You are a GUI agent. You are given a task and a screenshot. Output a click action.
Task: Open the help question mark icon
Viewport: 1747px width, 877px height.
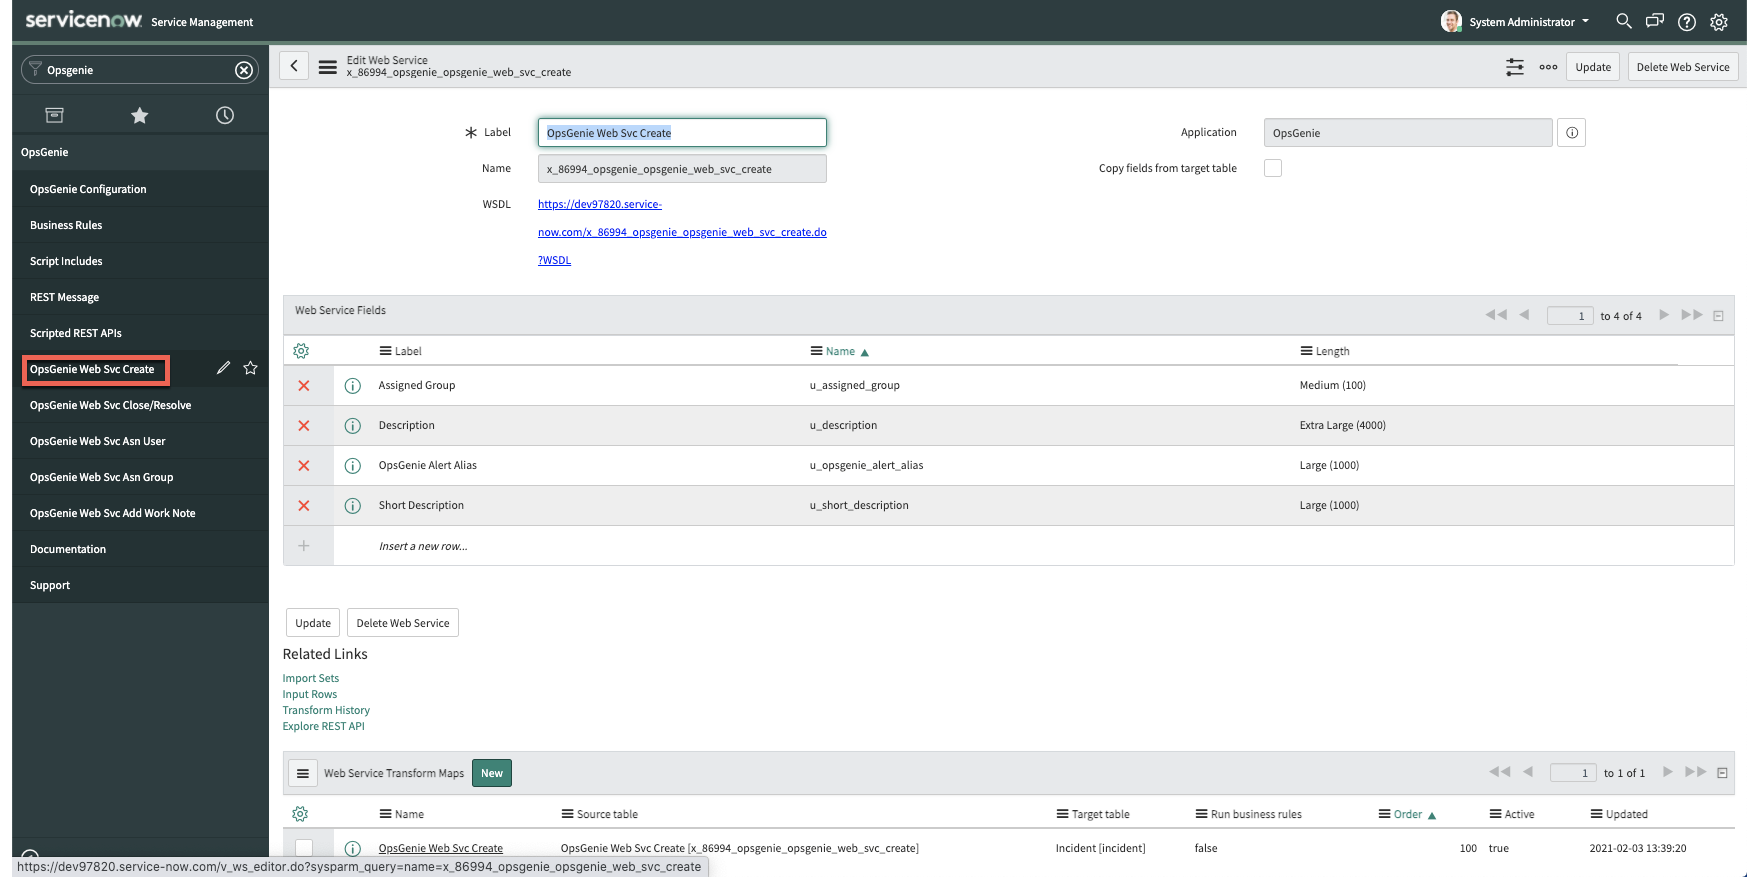click(1687, 22)
